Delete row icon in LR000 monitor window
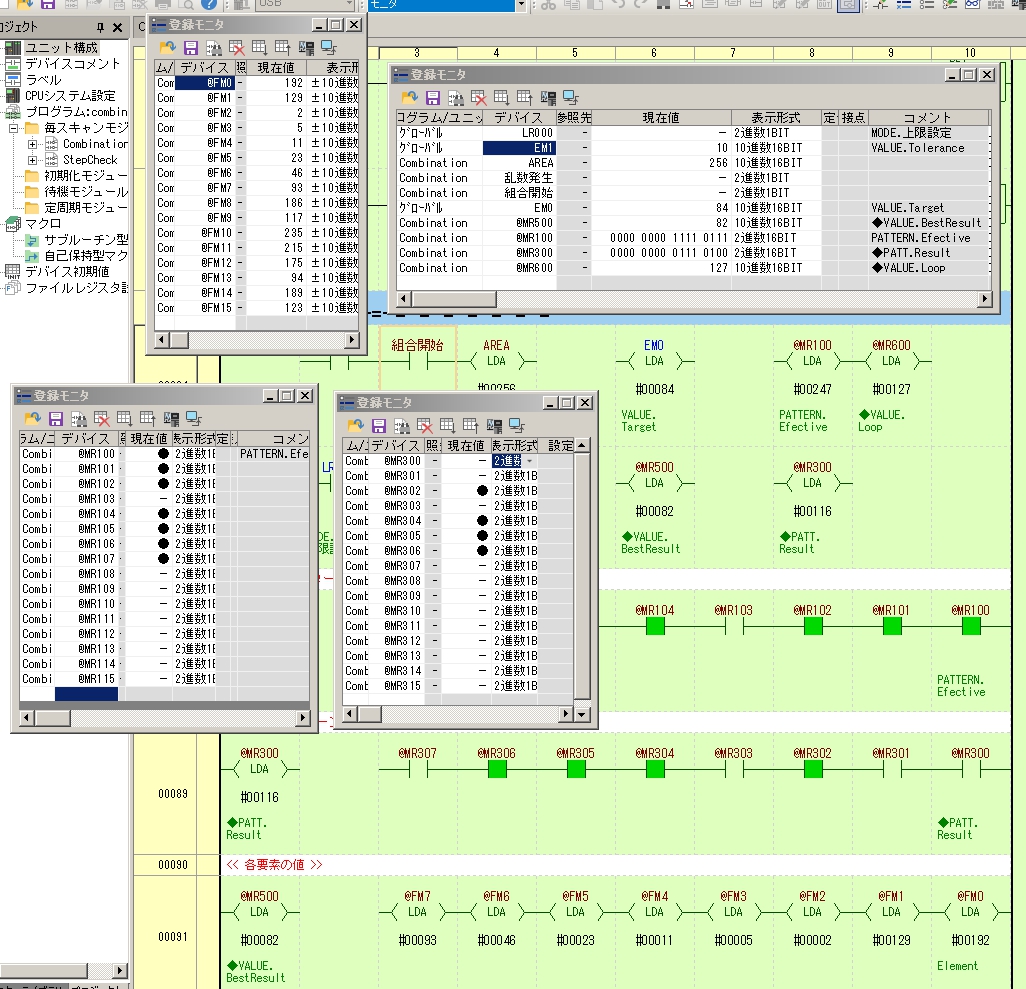The image size is (1026, 989). coord(478,98)
